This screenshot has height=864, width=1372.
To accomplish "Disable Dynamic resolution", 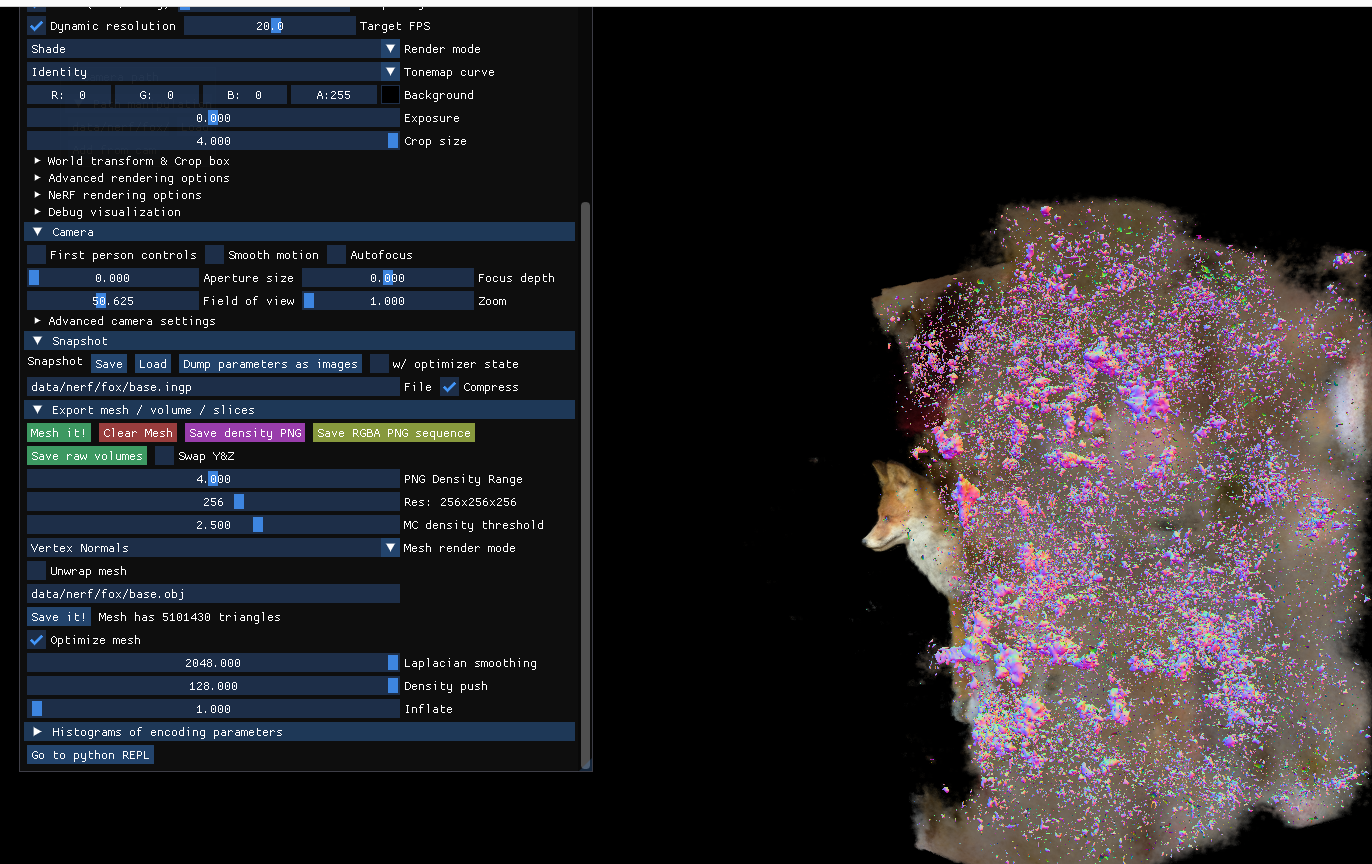I will (x=36, y=25).
